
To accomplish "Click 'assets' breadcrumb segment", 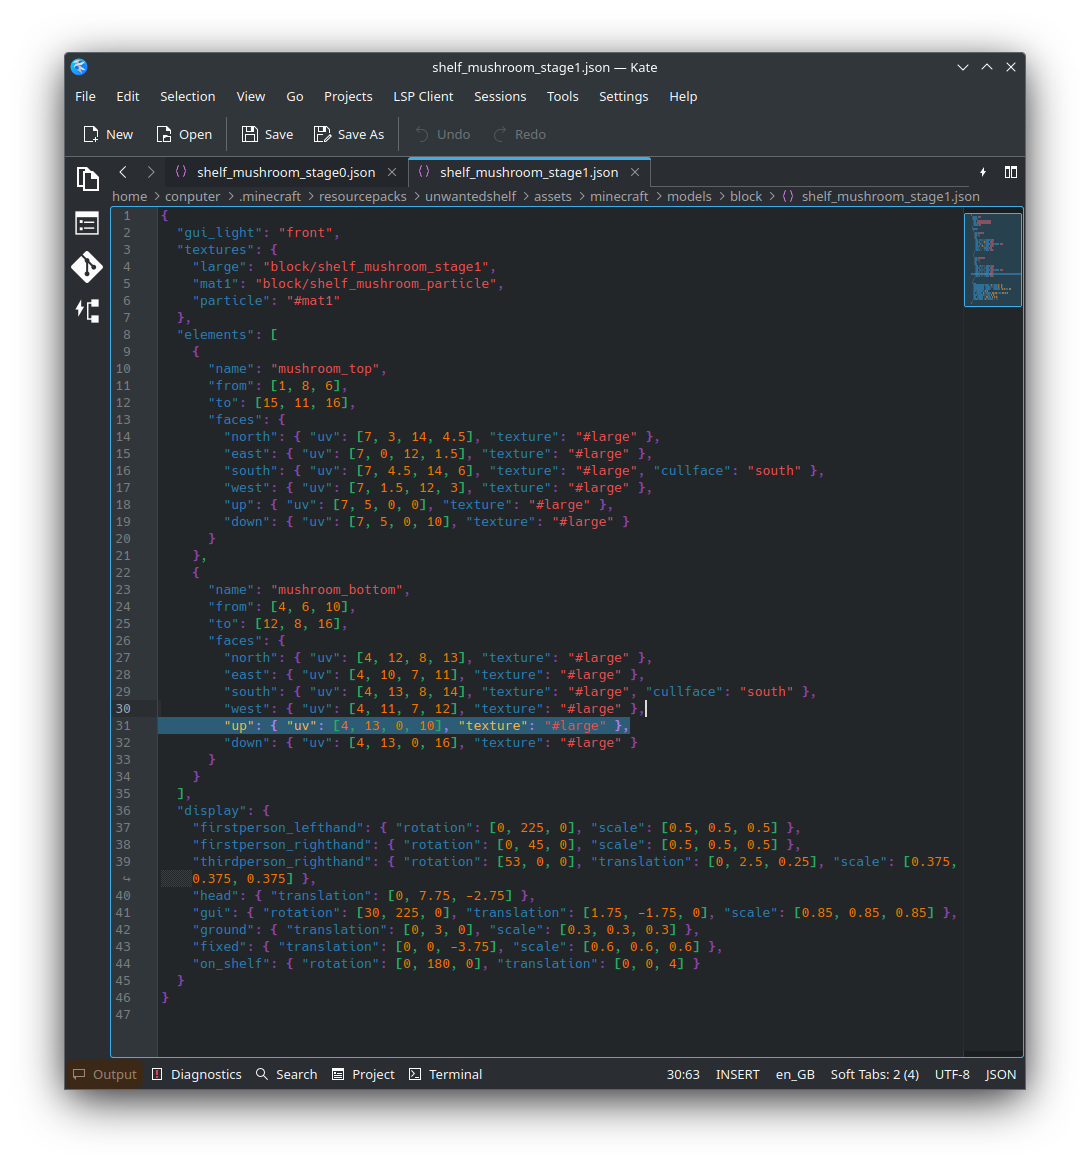I will click(552, 196).
